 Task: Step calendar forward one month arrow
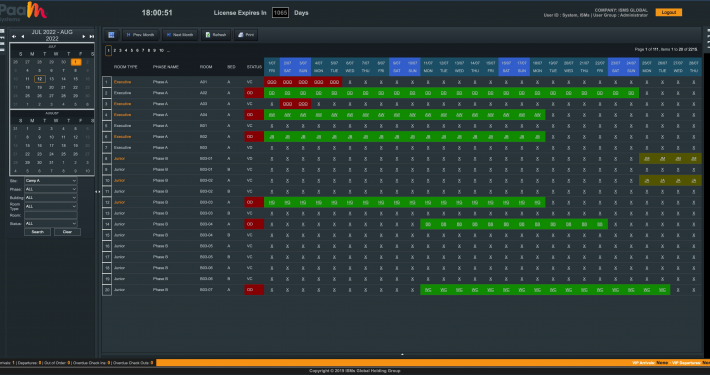pos(84,36)
